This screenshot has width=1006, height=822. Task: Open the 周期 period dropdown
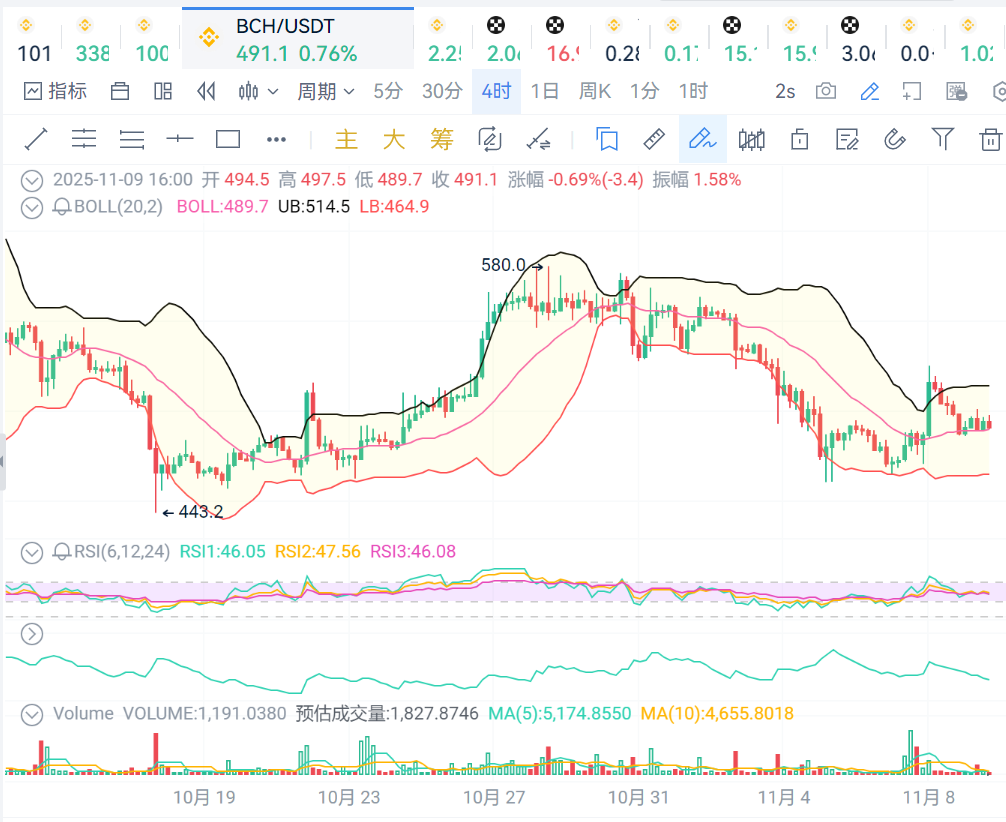click(325, 91)
